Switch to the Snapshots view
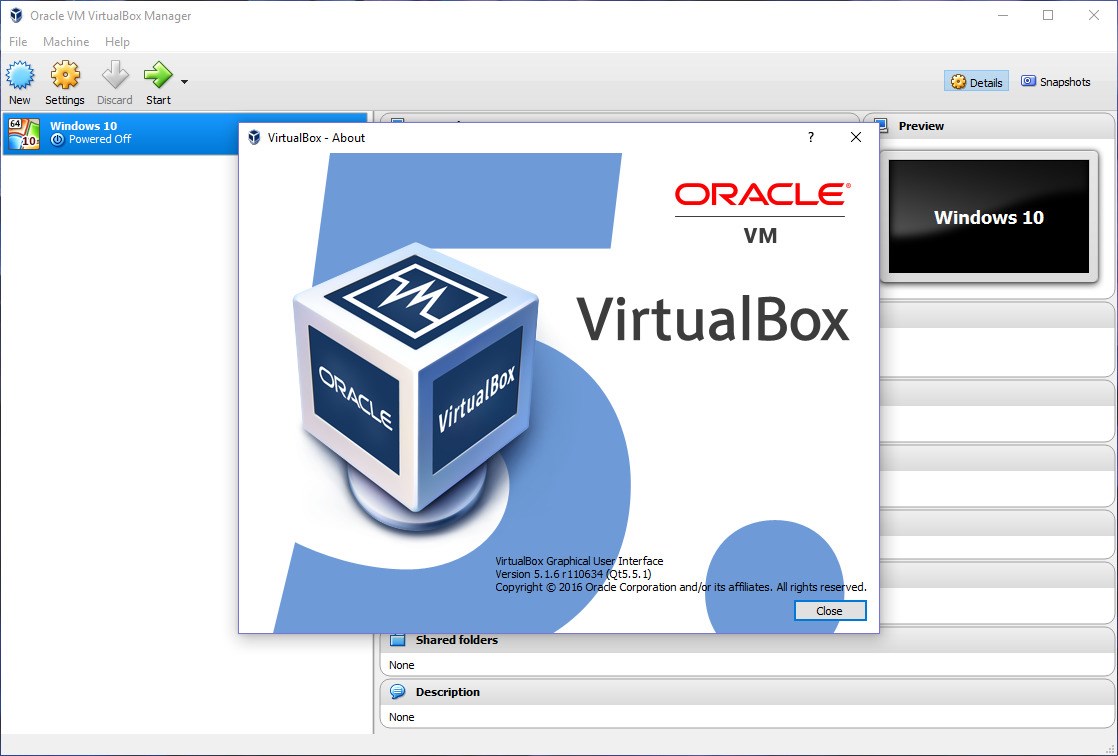This screenshot has width=1118, height=756. click(x=1055, y=82)
